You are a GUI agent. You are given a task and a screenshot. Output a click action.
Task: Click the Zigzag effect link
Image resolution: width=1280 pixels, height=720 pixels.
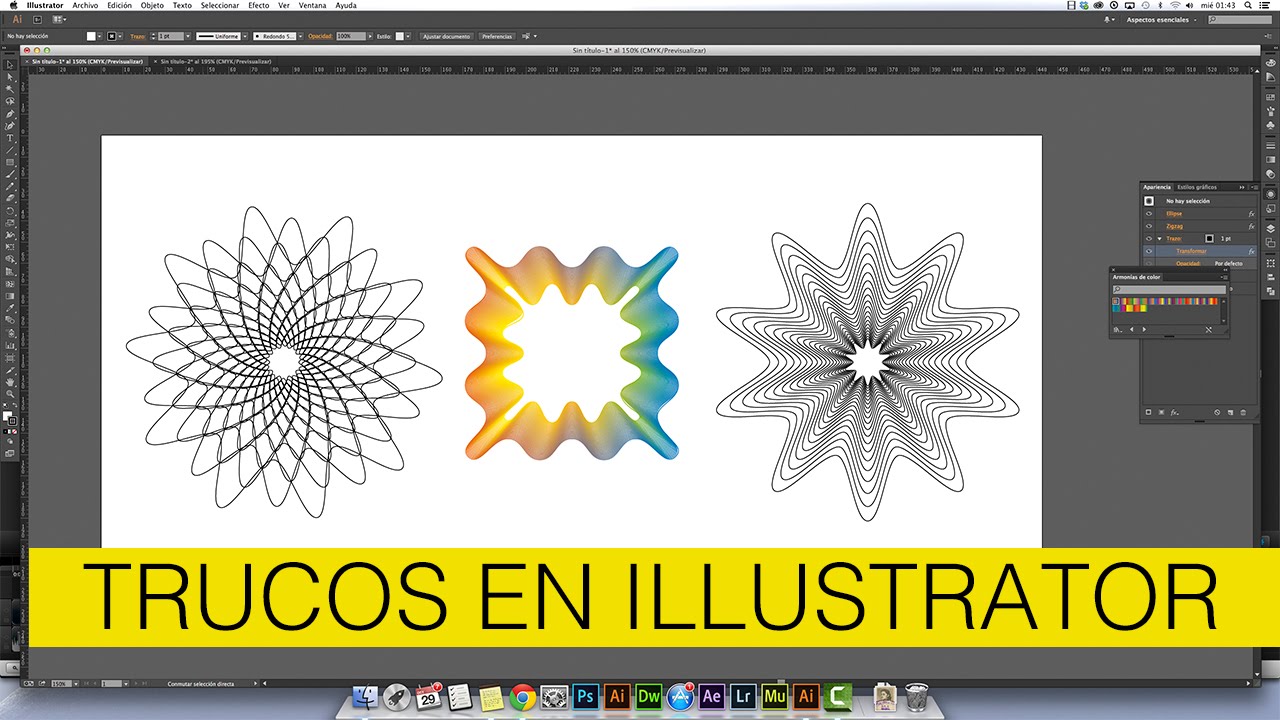click(1174, 226)
